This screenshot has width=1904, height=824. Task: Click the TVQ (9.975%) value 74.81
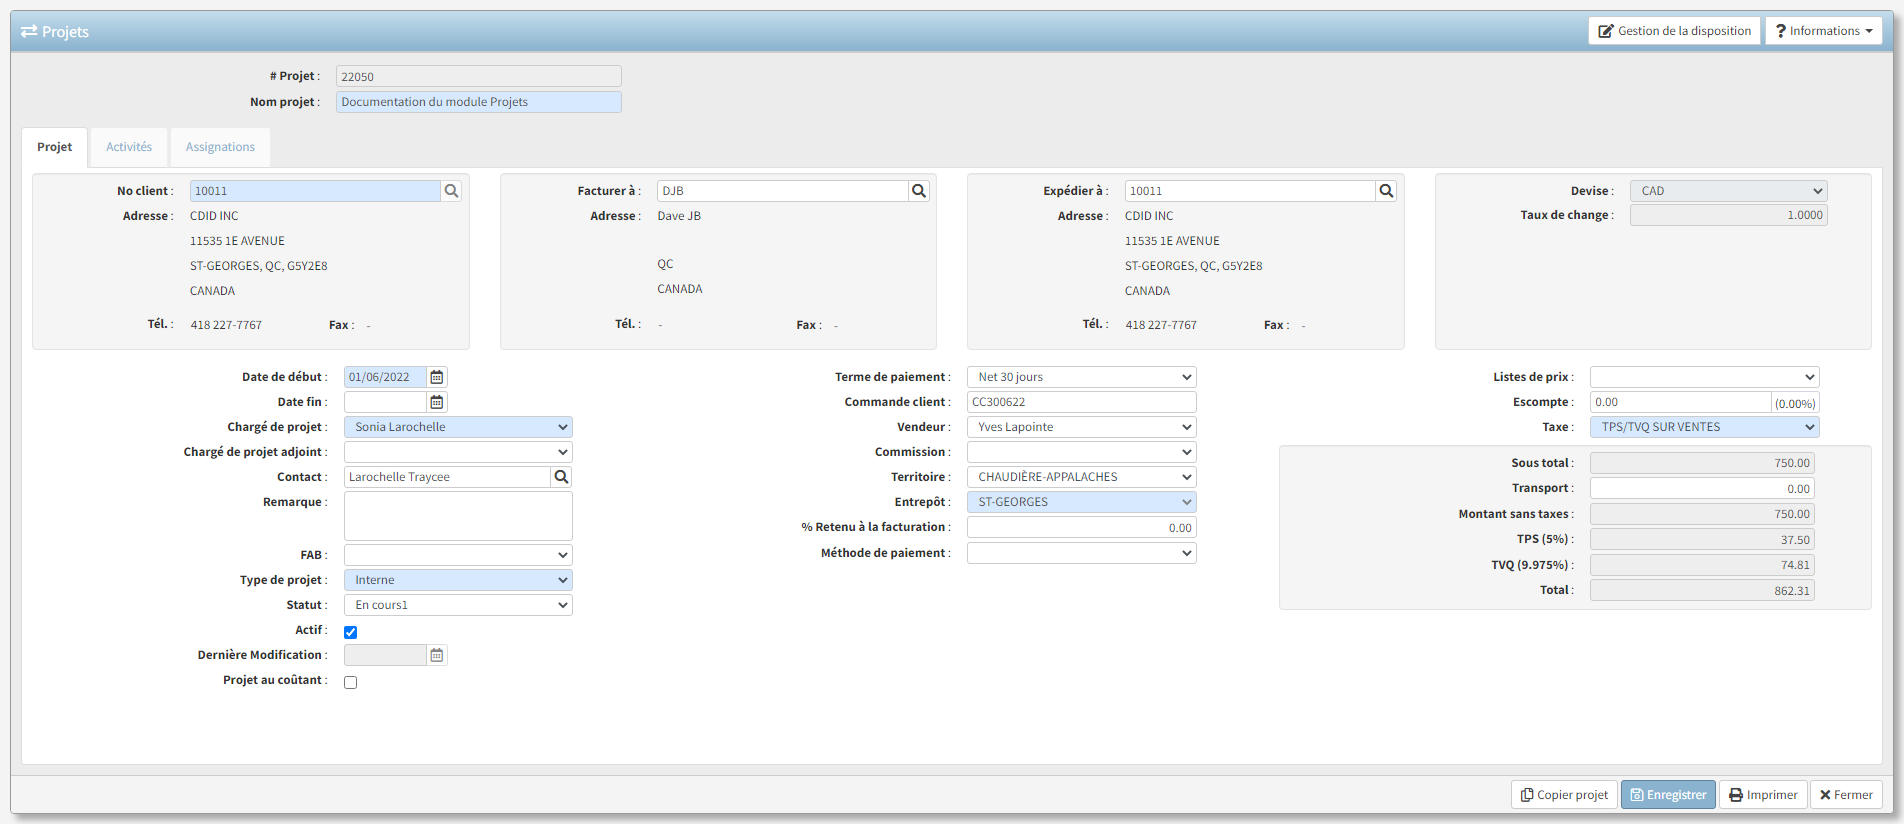pos(1702,565)
